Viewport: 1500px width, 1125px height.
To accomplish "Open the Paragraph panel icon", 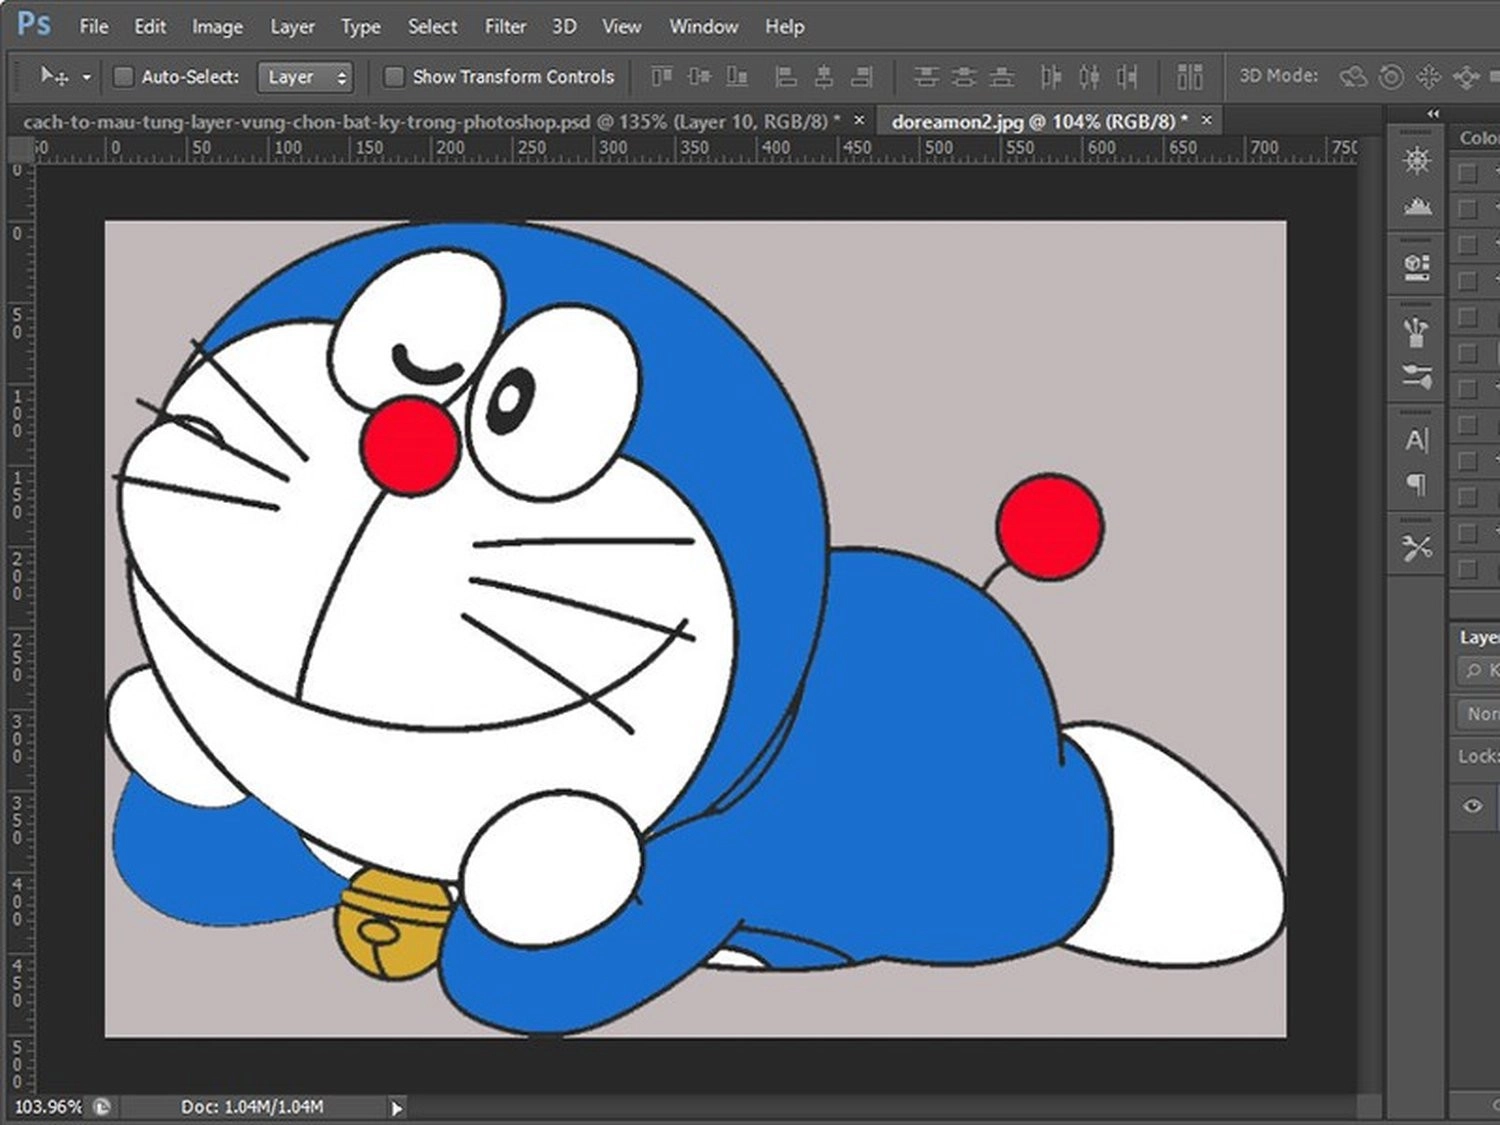I will pos(1416,485).
